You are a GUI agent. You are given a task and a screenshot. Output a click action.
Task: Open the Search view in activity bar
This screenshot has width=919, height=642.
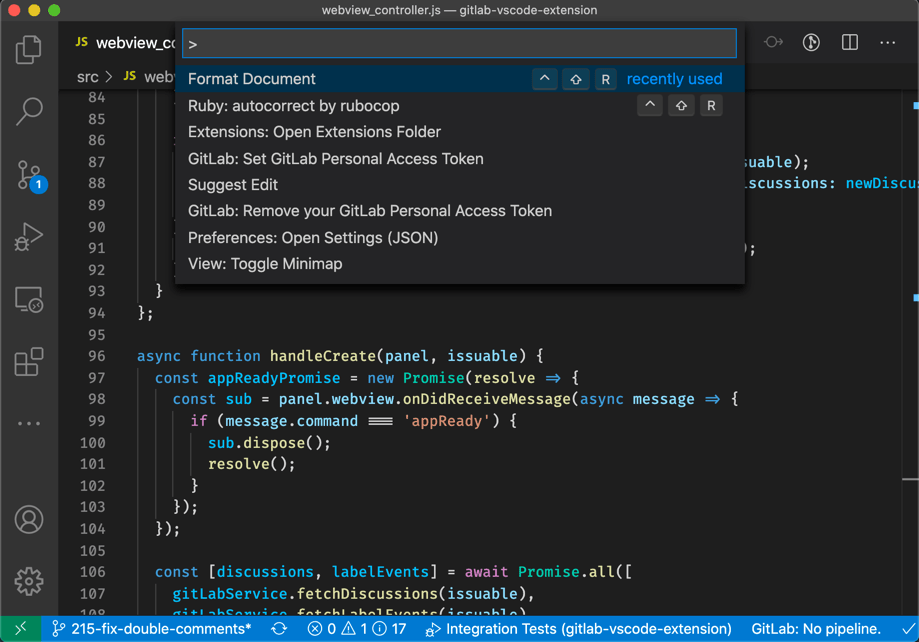coord(29,111)
